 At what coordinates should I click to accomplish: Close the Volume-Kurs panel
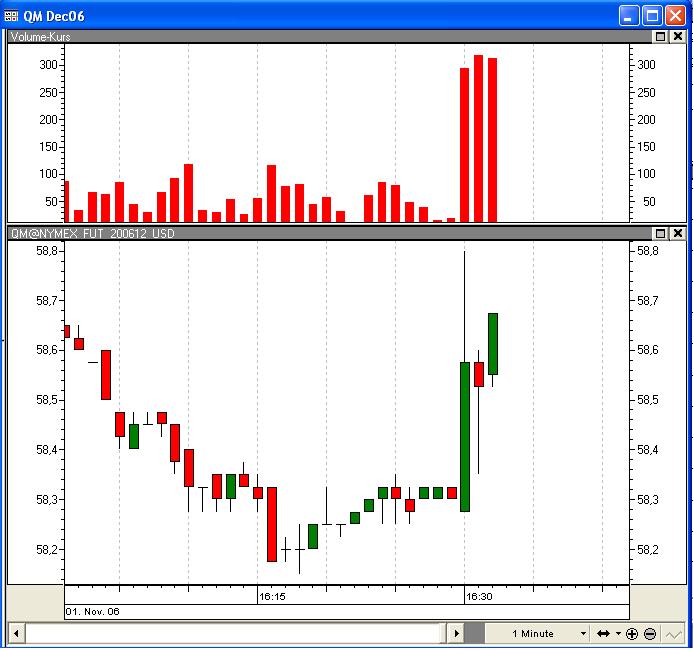coord(678,37)
